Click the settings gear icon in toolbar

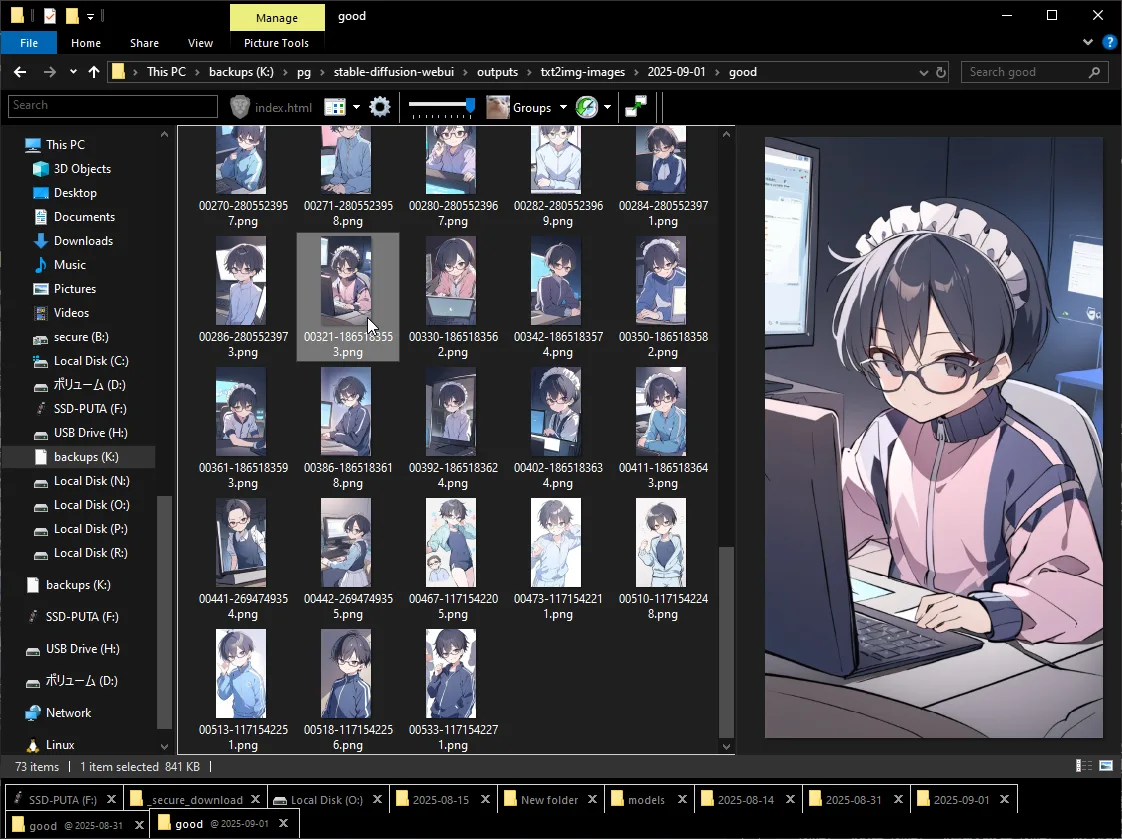point(380,107)
